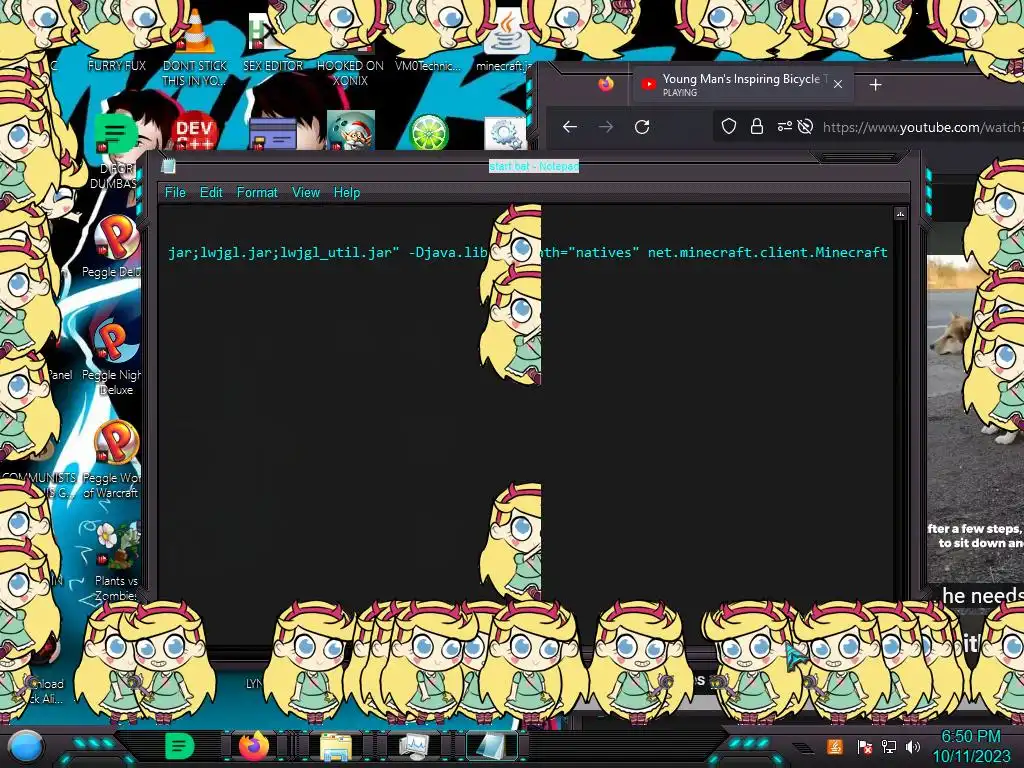Screen dimensions: 1024x768
Task: Select the green speech-bubble desktop icon
Action: point(116,133)
